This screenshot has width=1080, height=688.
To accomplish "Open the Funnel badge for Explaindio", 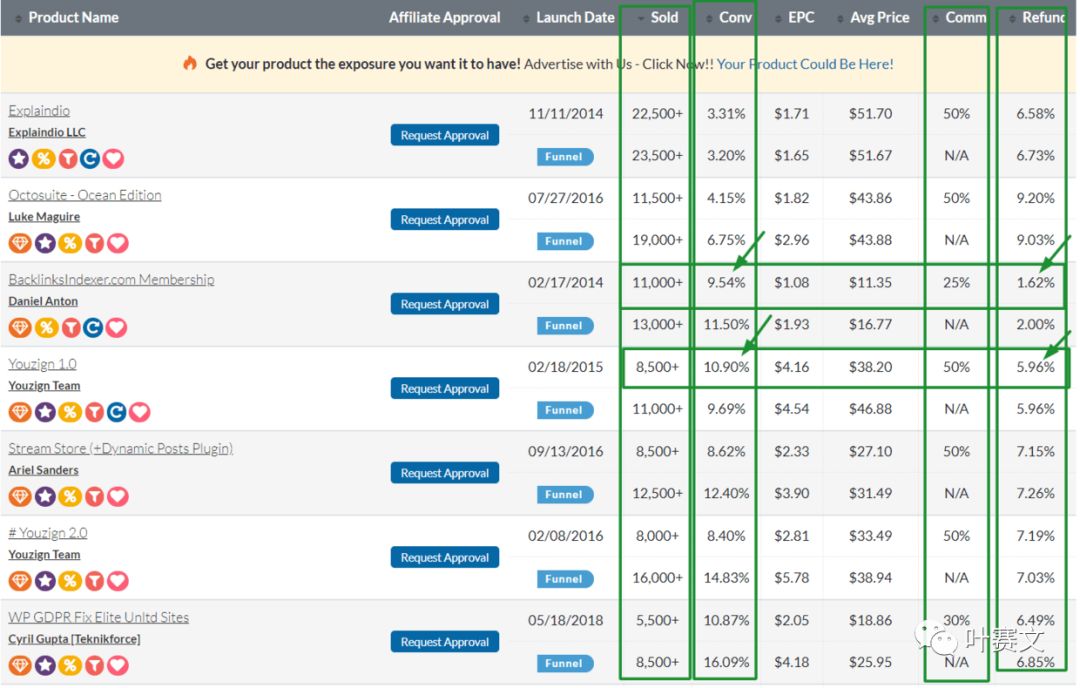I will (565, 157).
